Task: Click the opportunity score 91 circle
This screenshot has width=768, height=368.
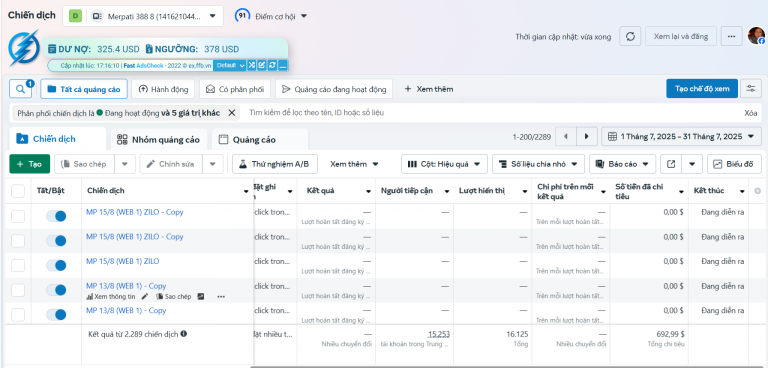Action: 241,16
